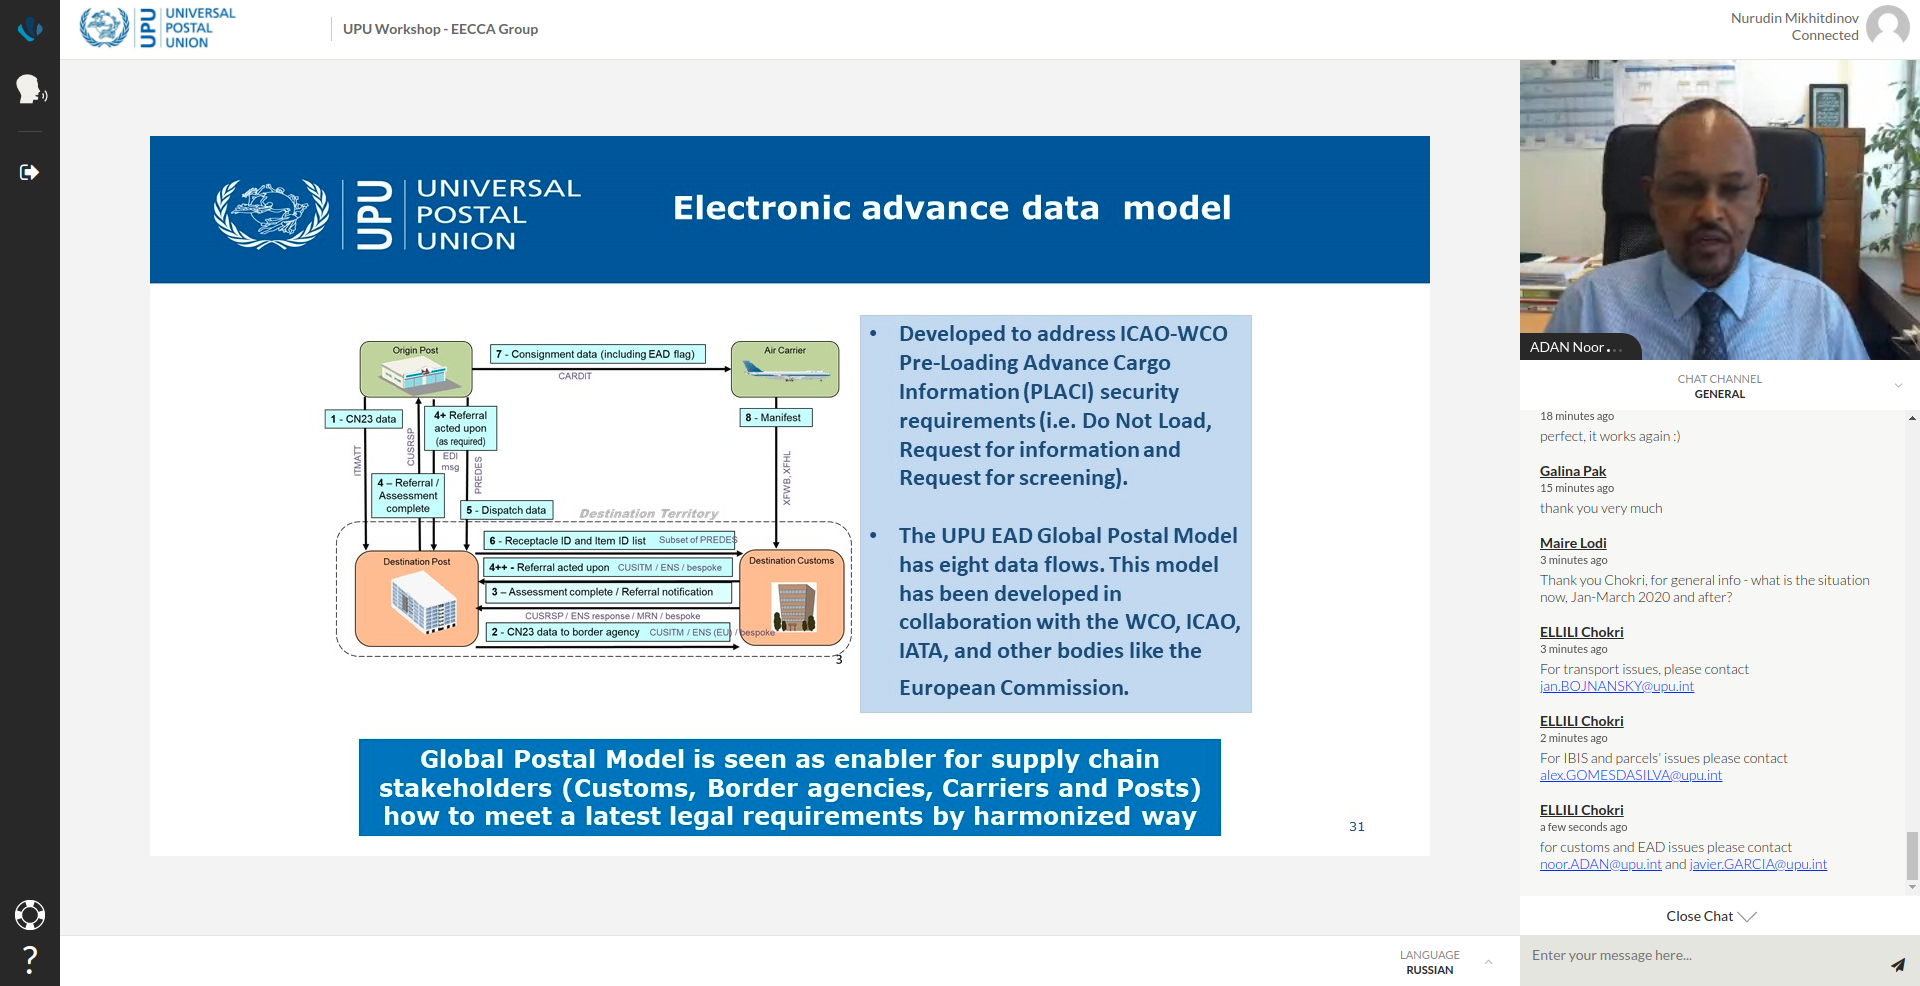Click Maire Lodi's 'Thank you Chokri' message

click(x=1704, y=588)
